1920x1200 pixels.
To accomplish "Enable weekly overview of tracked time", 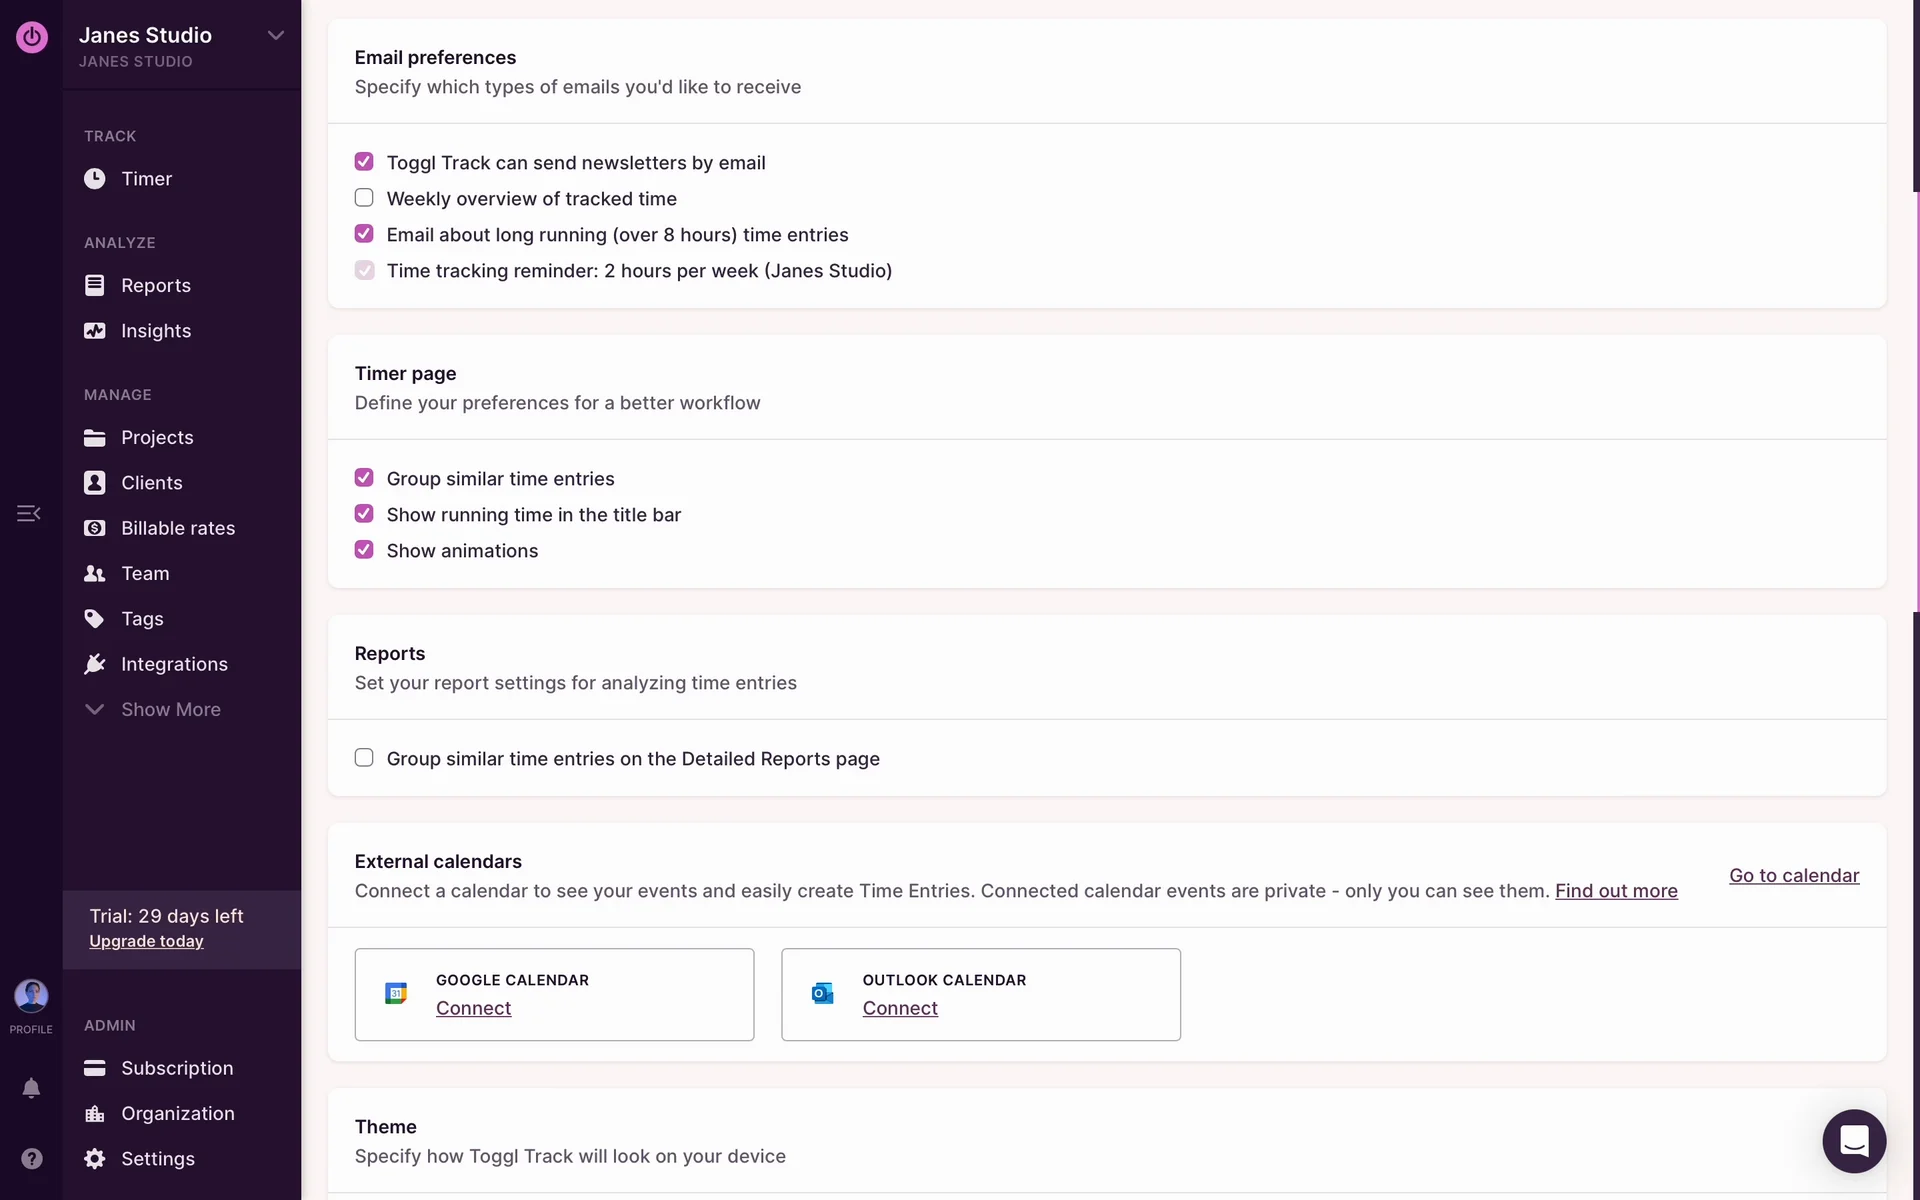I will (364, 198).
